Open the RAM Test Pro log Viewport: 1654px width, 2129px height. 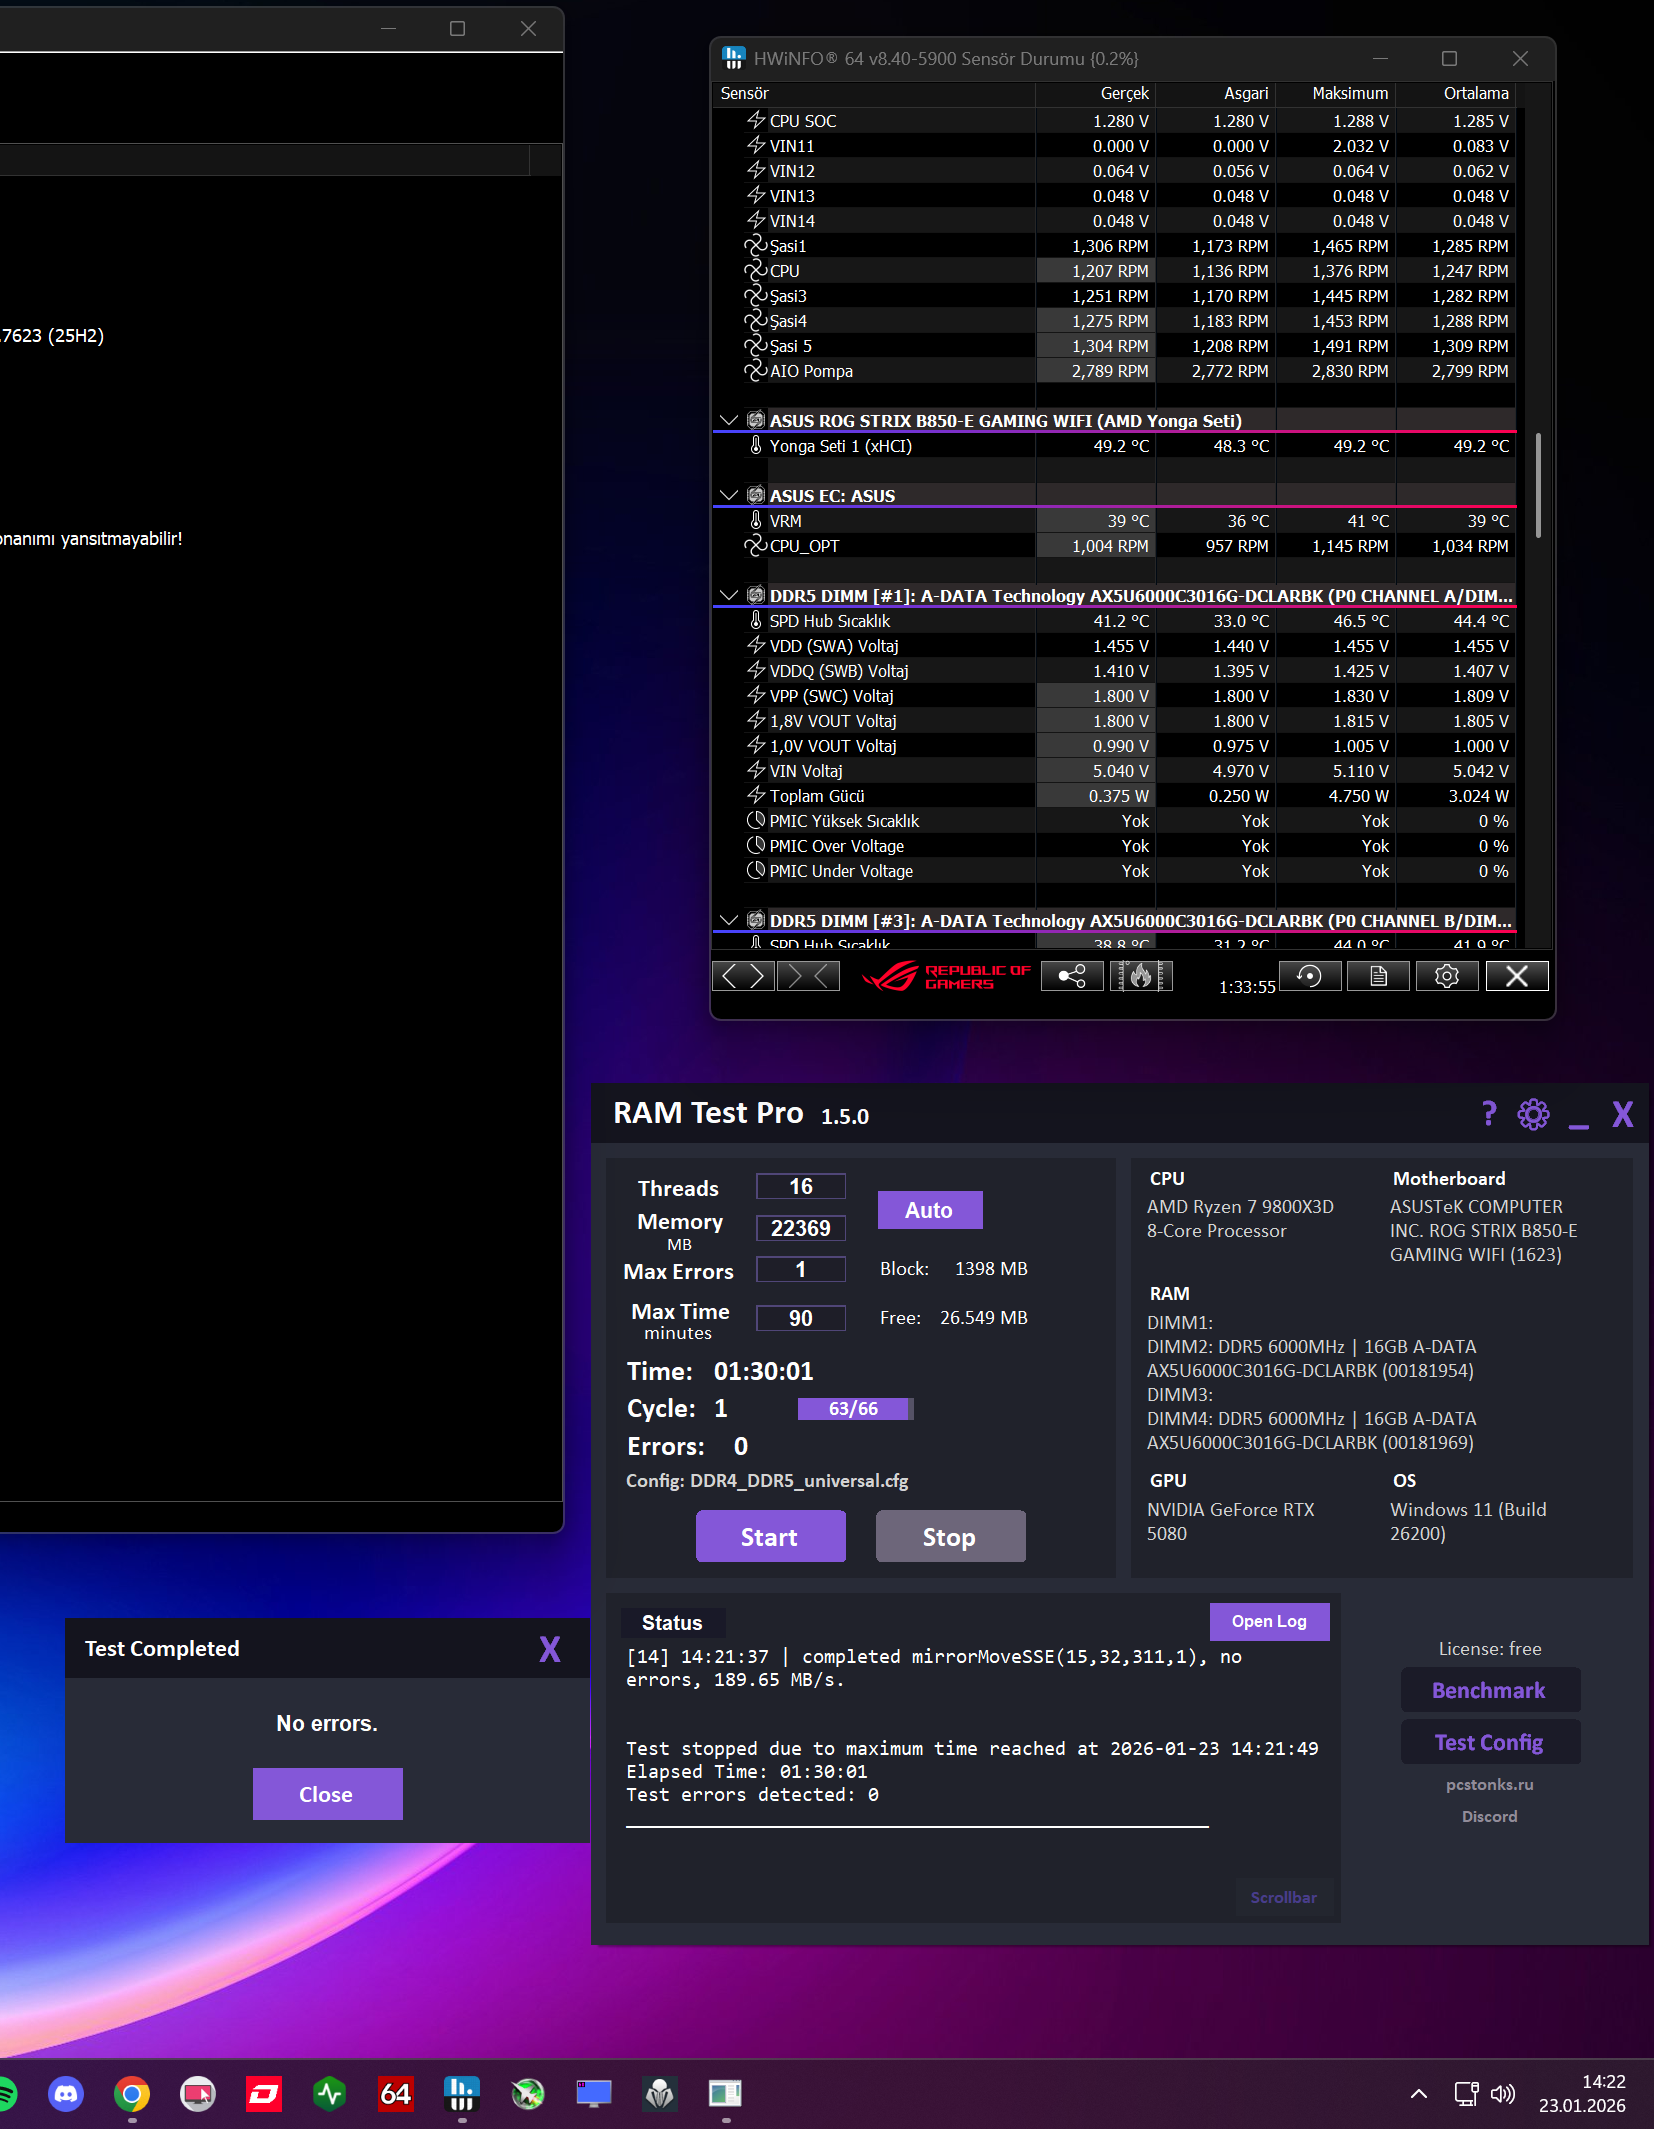point(1269,1622)
